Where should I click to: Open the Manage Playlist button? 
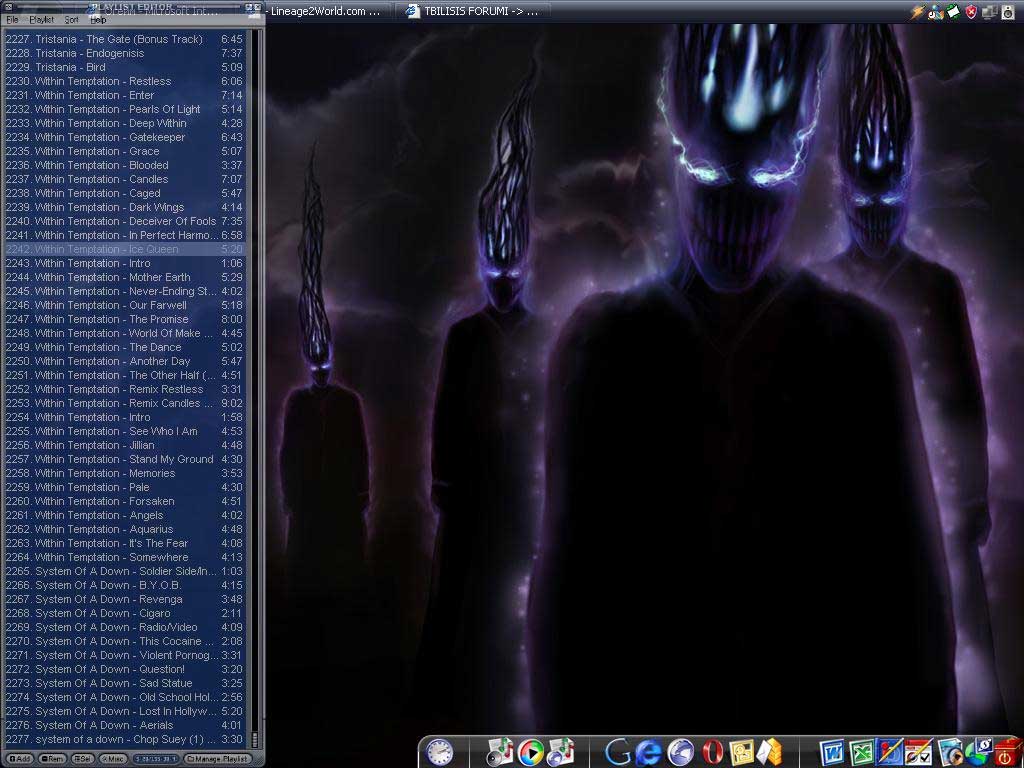click(x=217, y=759)
